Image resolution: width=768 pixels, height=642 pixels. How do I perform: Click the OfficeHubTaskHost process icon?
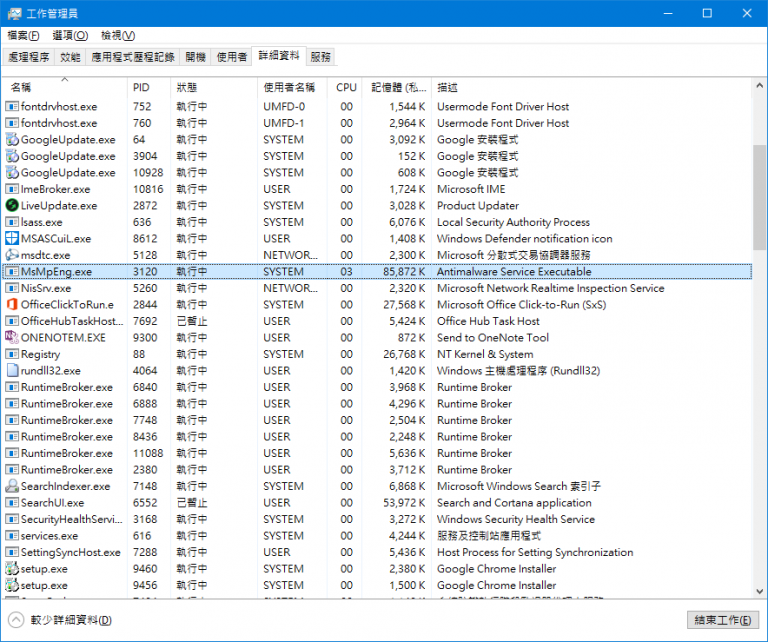(12, 321)
